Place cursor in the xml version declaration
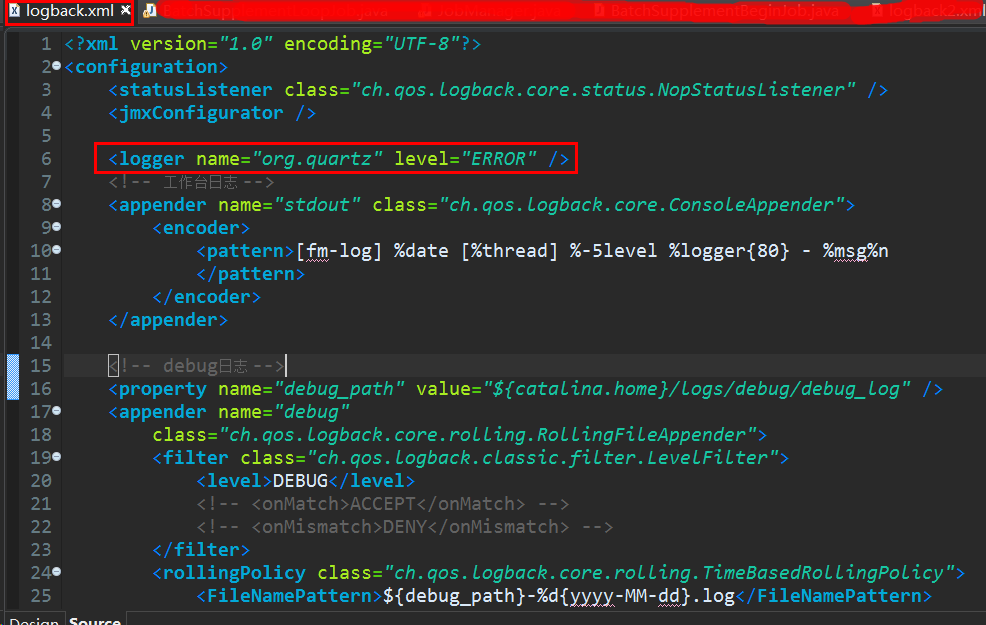Viewport: 986px width, 625px height. [x=273, y=44]
